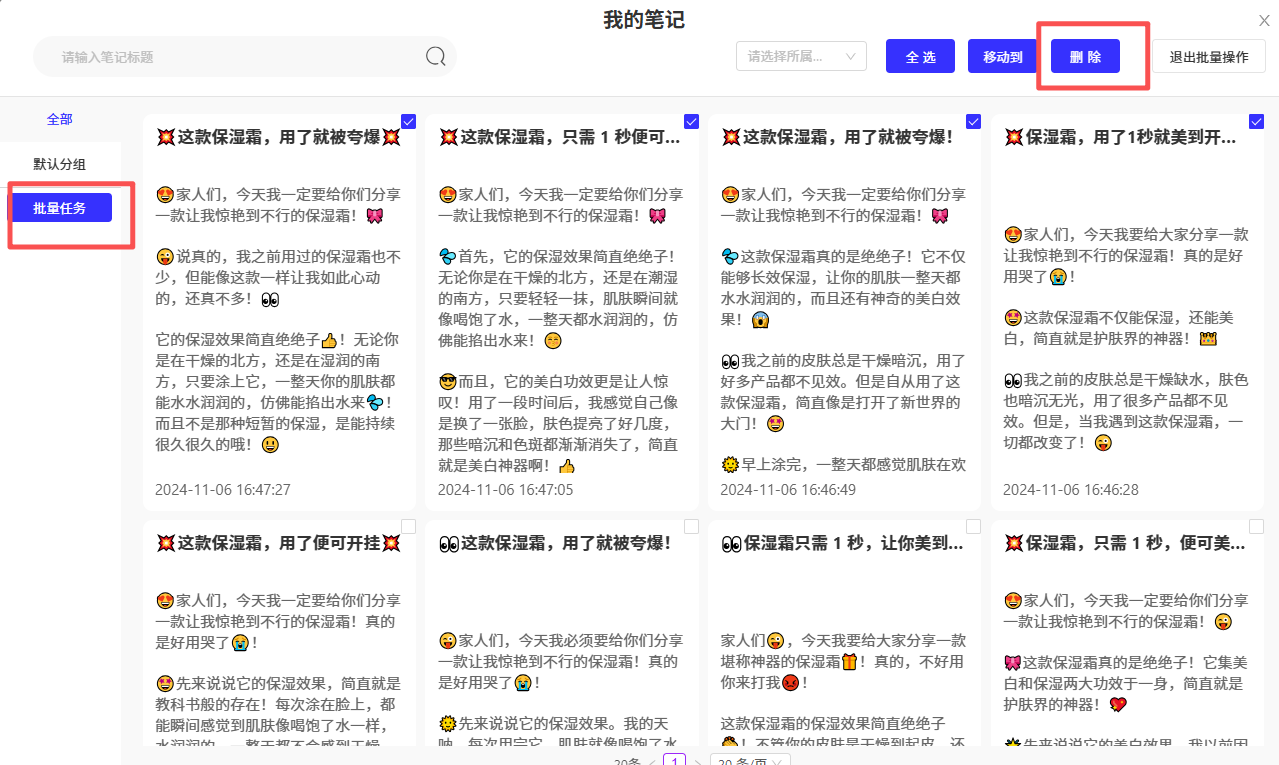The image size is (1279, 765).
Task: Check the 保湿霜只需 1 秒 note checkbox
Action: [x=974, y=526]
